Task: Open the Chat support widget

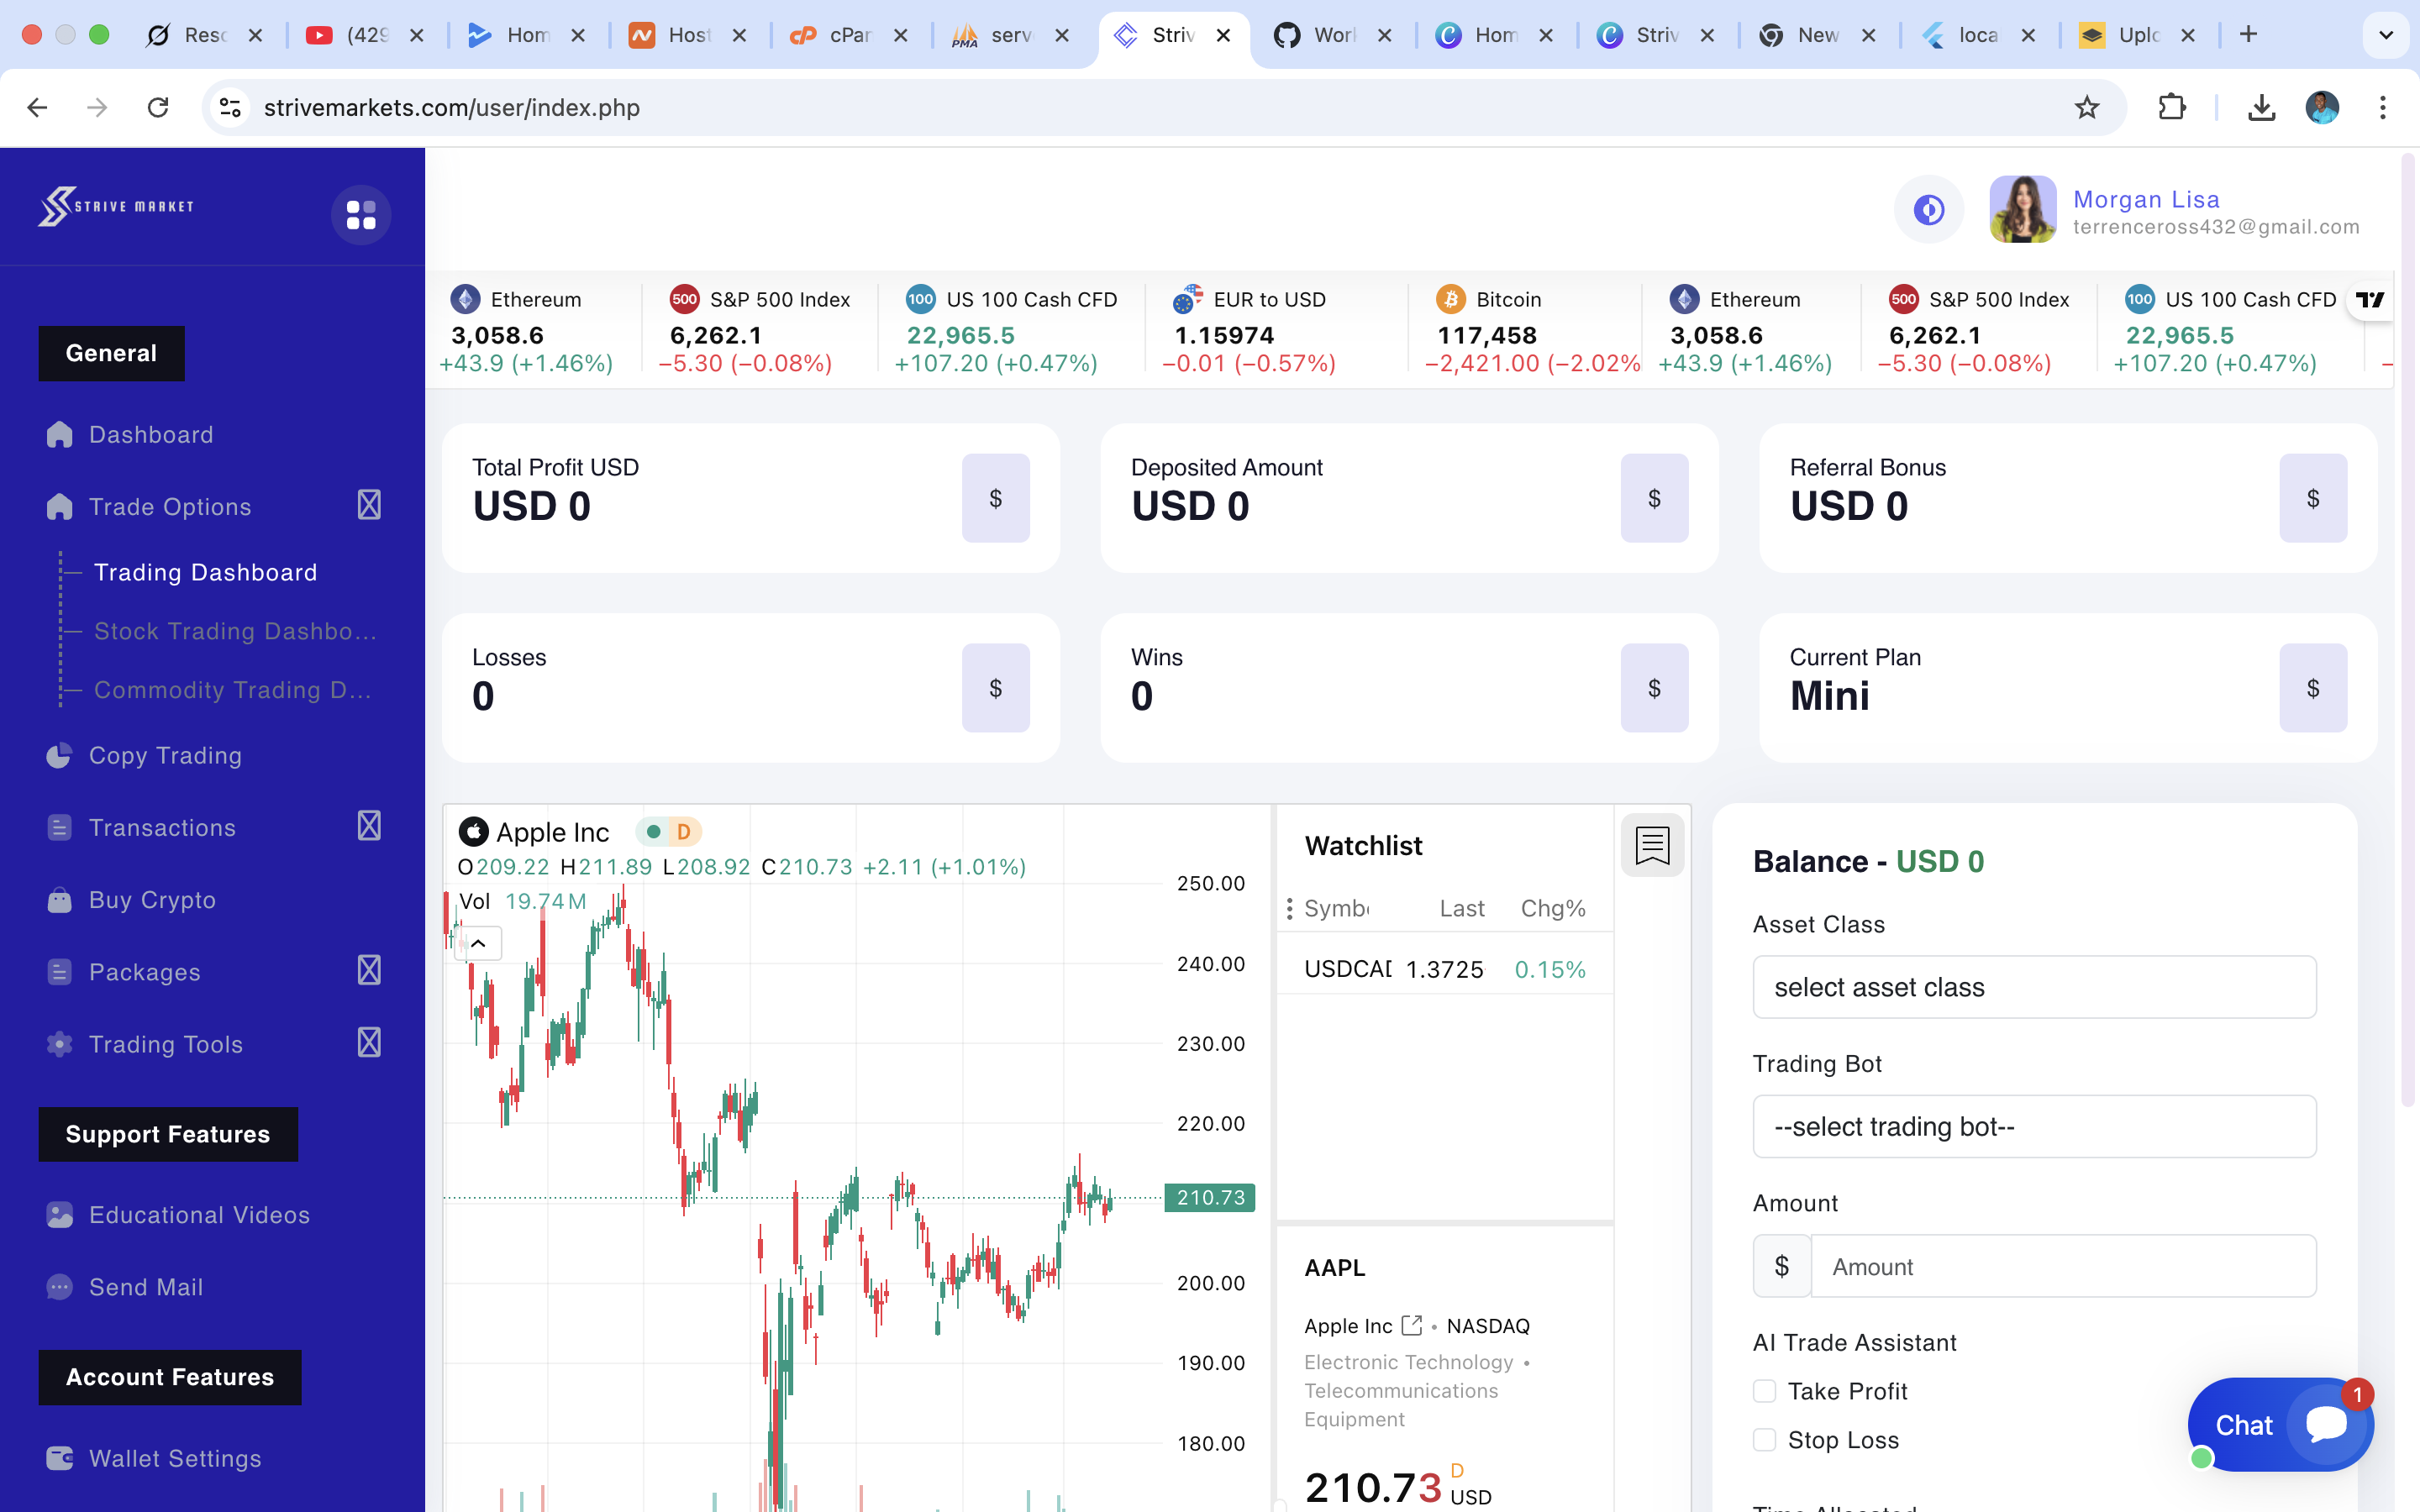Action: pyautogui.click(x=2280, y=1424)
